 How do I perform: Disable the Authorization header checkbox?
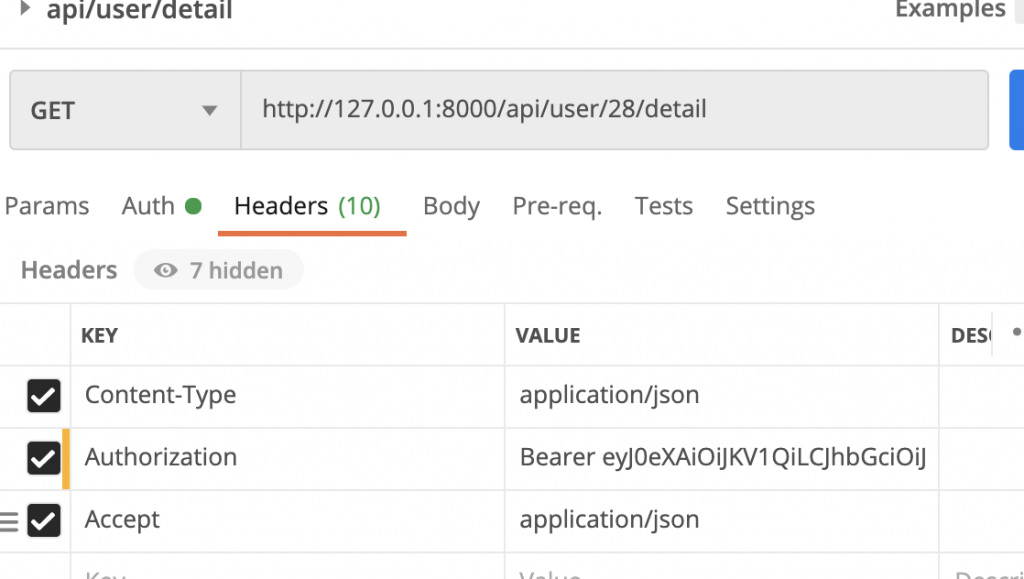[x=43, y=458]
